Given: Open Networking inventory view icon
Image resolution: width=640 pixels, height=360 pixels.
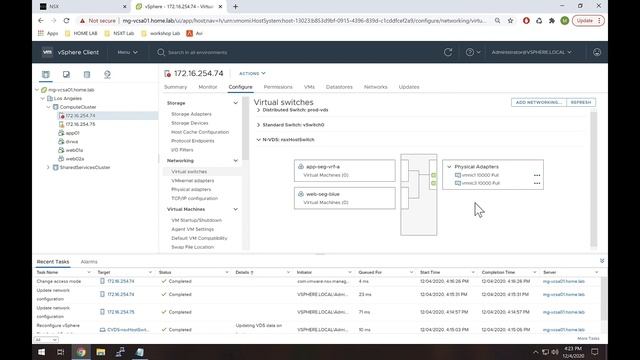Looking at the screenshot, I should point(107,74).
